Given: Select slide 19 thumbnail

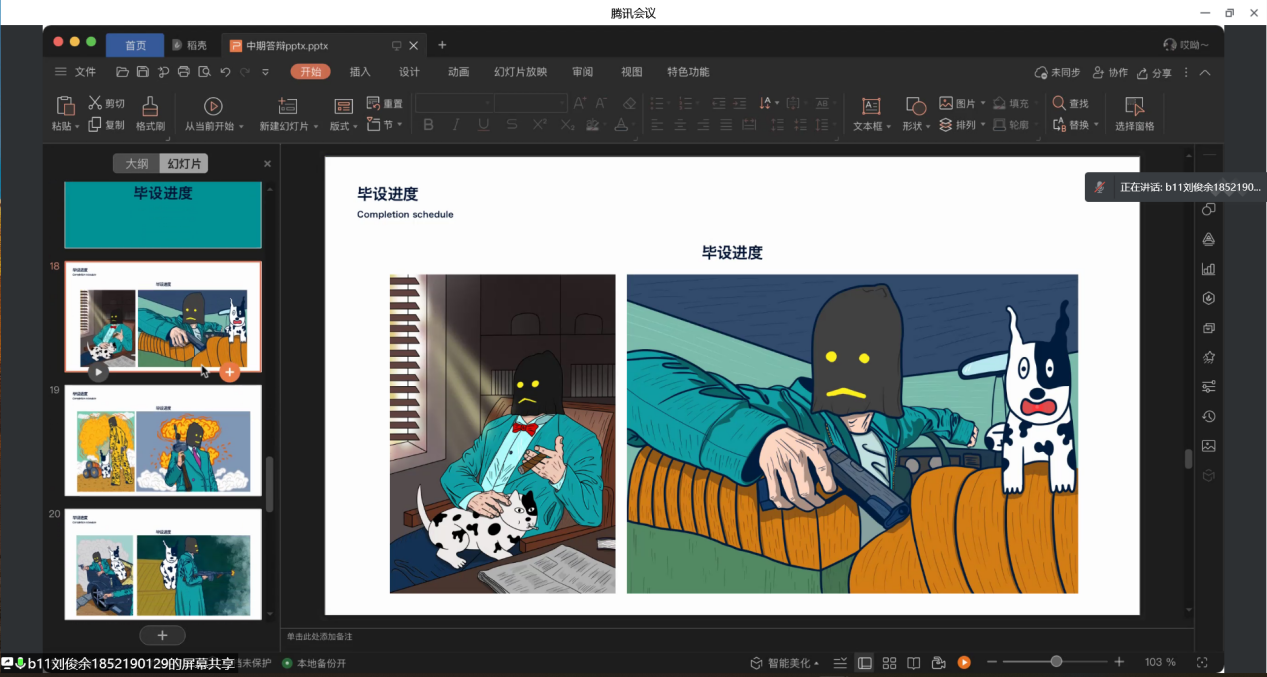Looking at the screenshot, I should click(163, 440).
